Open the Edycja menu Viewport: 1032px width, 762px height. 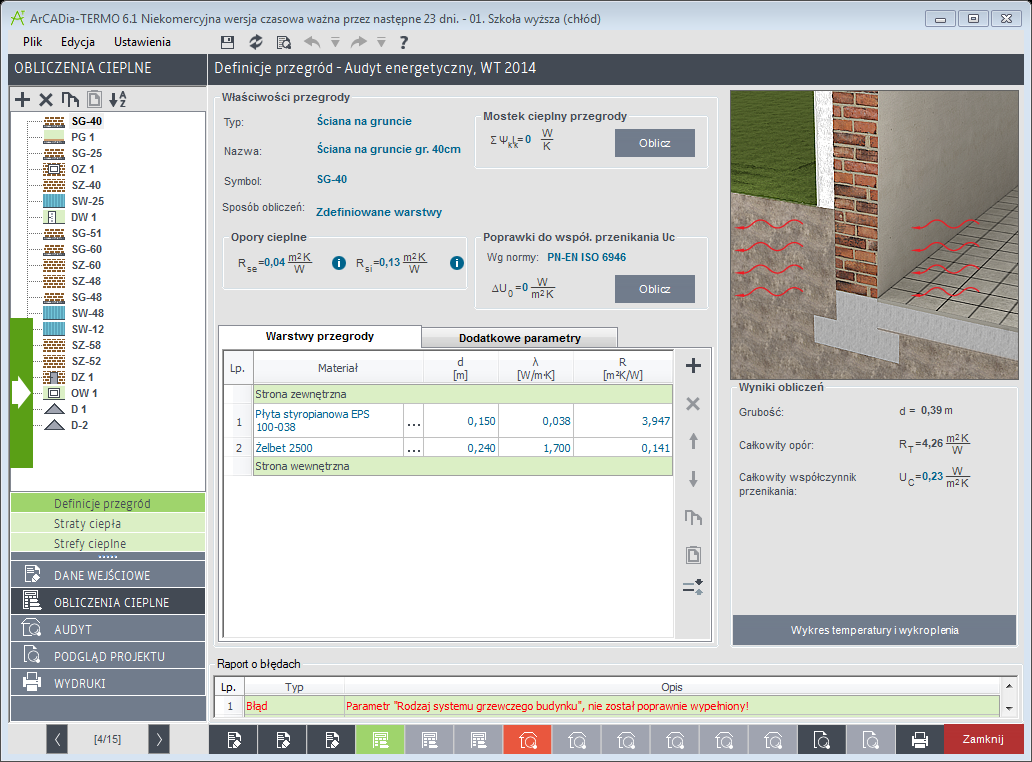pyautogui.click(x=78, y=42)
